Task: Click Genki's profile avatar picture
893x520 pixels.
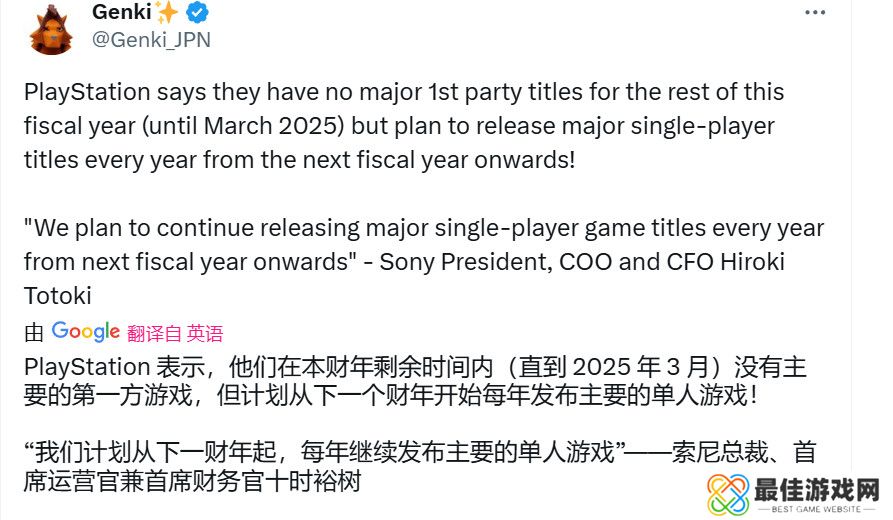Action: tap(50, 28)
